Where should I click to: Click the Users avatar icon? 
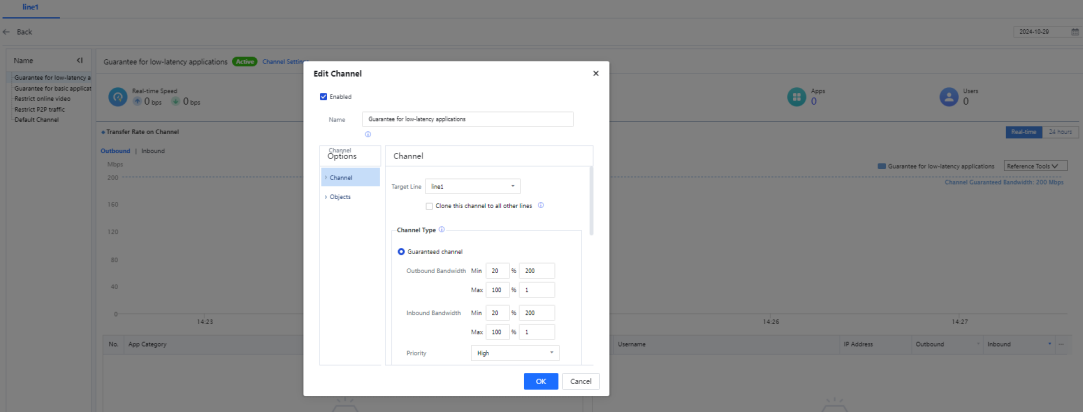pyautogui.click(x=949, y=97)
